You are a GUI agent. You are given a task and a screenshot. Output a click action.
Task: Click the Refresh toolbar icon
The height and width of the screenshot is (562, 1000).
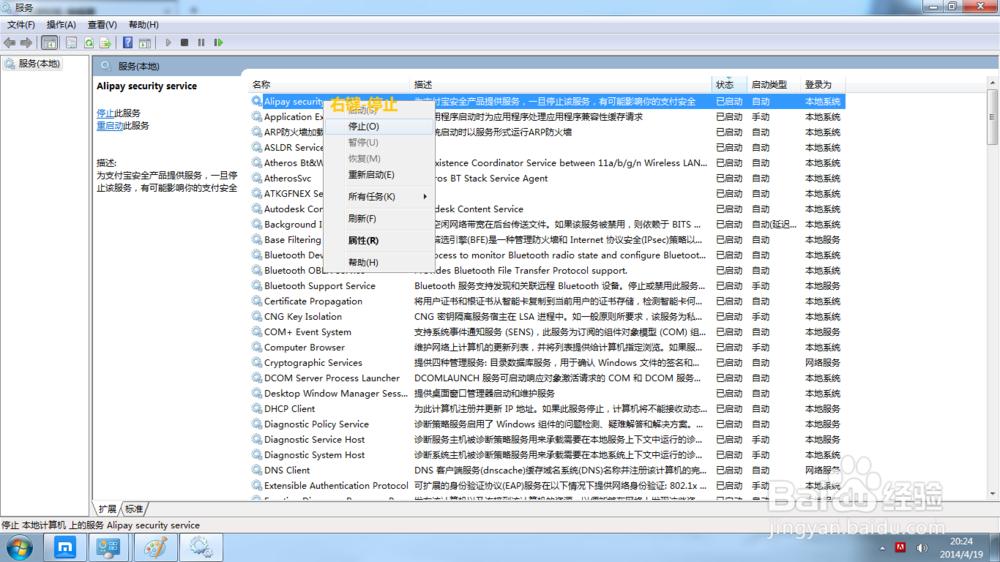pyautogui.click(x=89, y=43)
